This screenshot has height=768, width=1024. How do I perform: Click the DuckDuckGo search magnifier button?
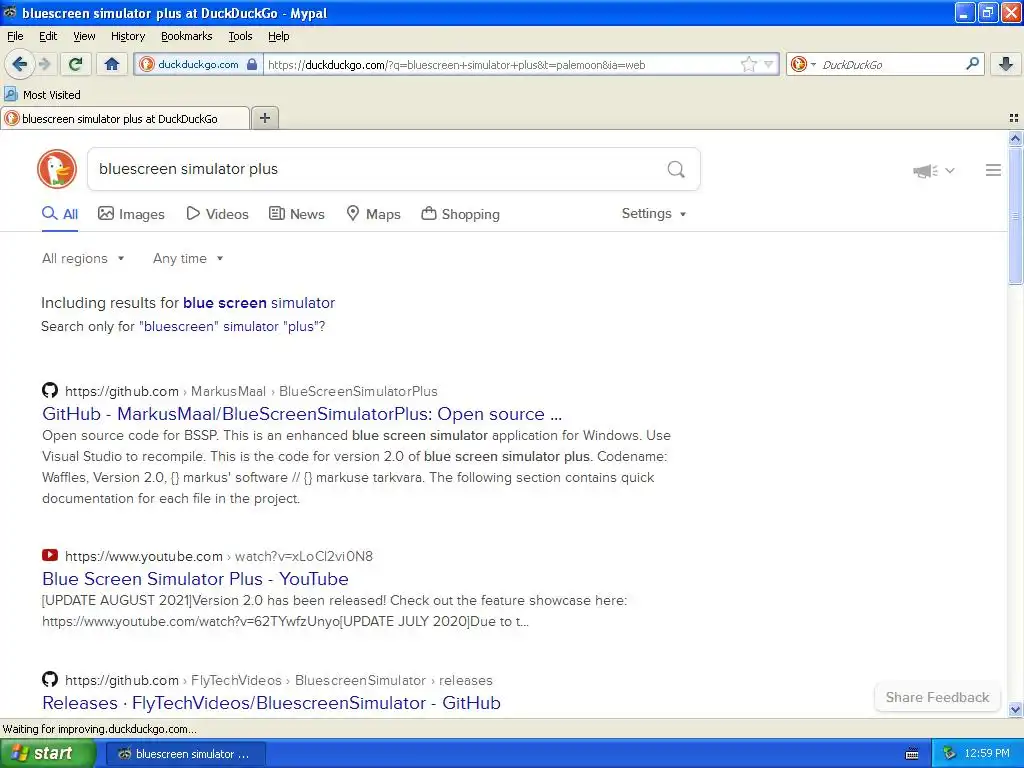pos(676,170)
